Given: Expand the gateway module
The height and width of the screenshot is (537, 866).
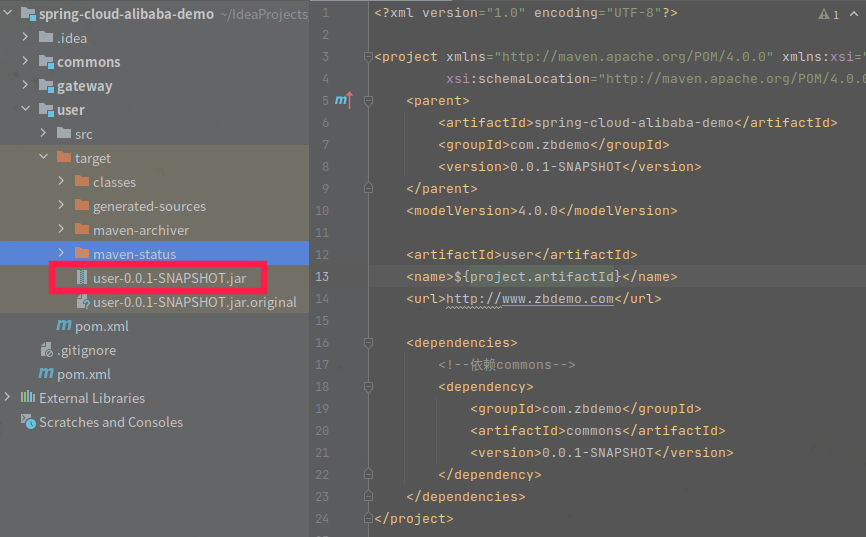Looking at the screenshot, I should (25, 85).
